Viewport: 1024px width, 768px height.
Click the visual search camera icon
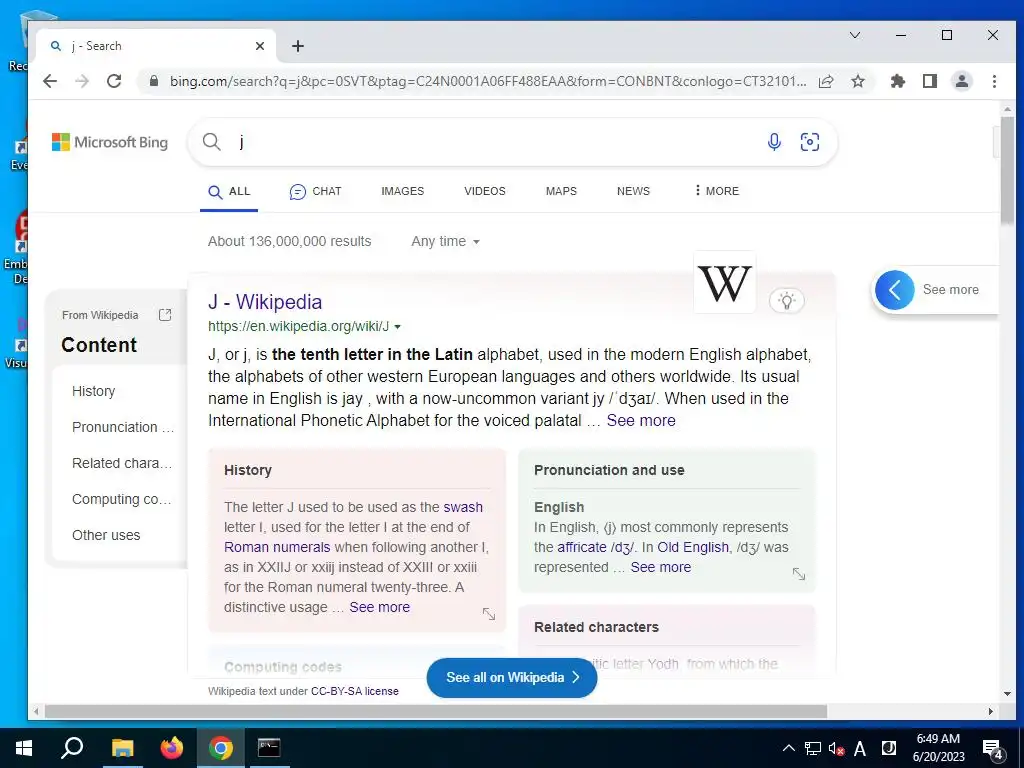(x=810, y=142)
